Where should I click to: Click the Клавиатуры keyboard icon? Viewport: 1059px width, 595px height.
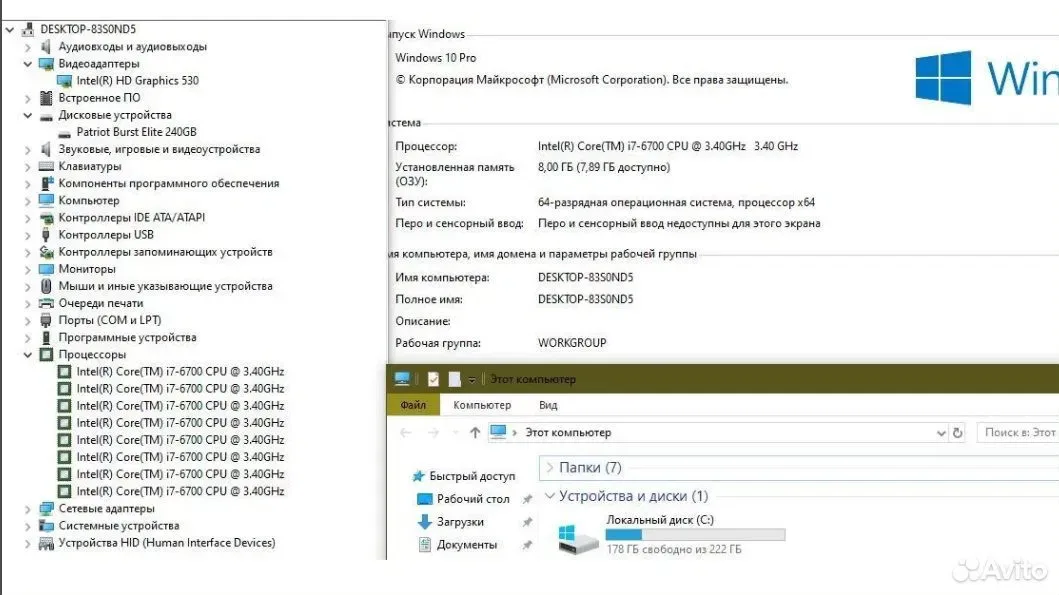click(x=46, y=166)
